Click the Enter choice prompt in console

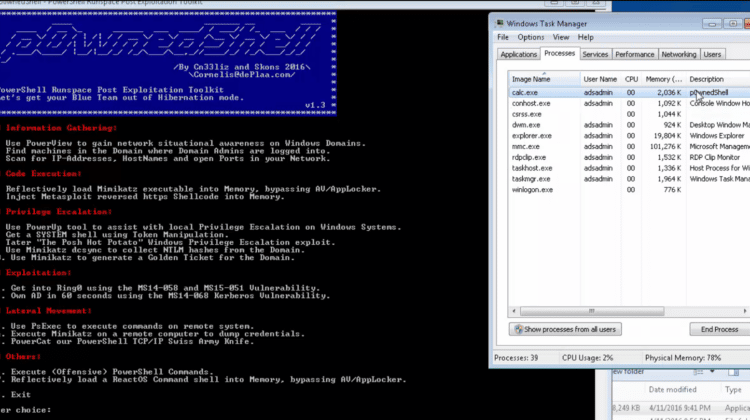pos(25,410)
